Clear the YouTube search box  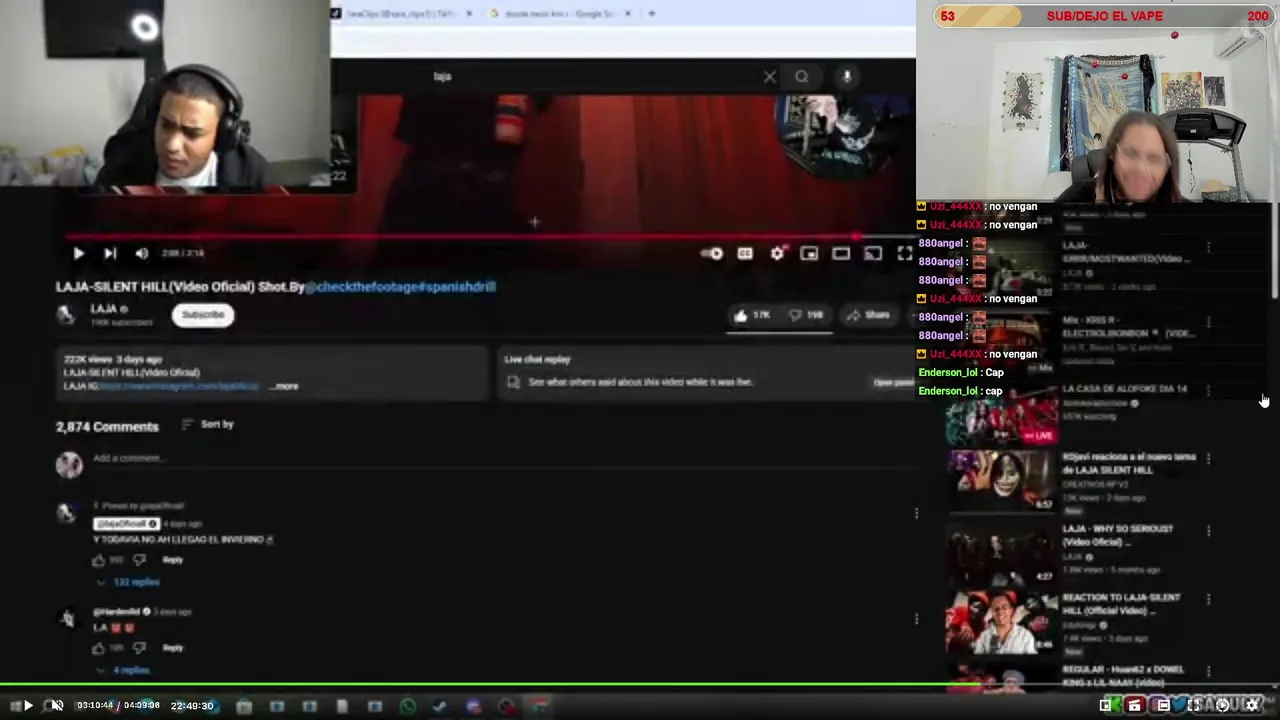[769, 76]
